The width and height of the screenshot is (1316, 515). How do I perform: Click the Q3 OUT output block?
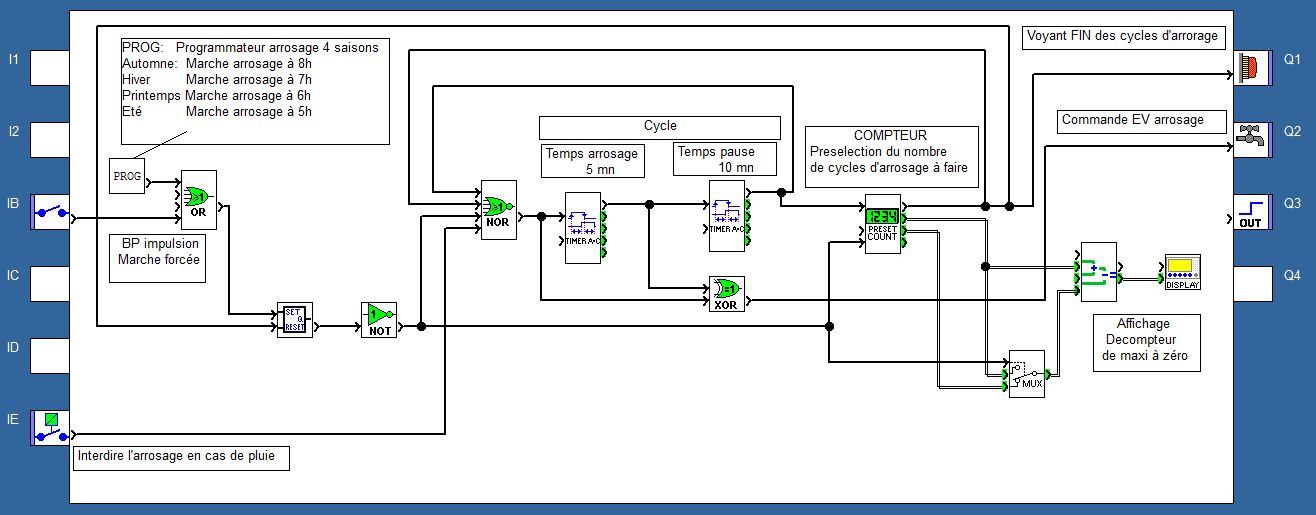tap(1251, 212)
